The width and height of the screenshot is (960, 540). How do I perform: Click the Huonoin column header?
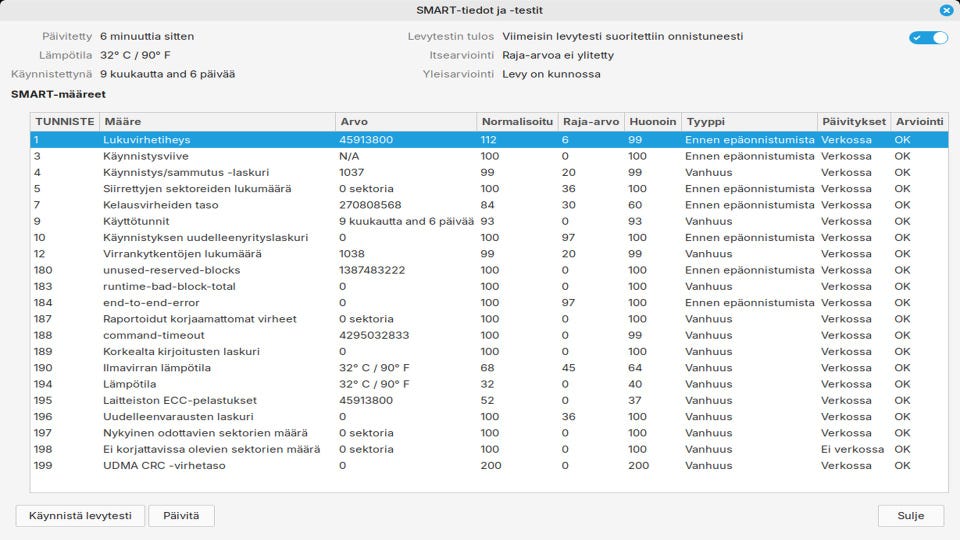pos(653,121)
